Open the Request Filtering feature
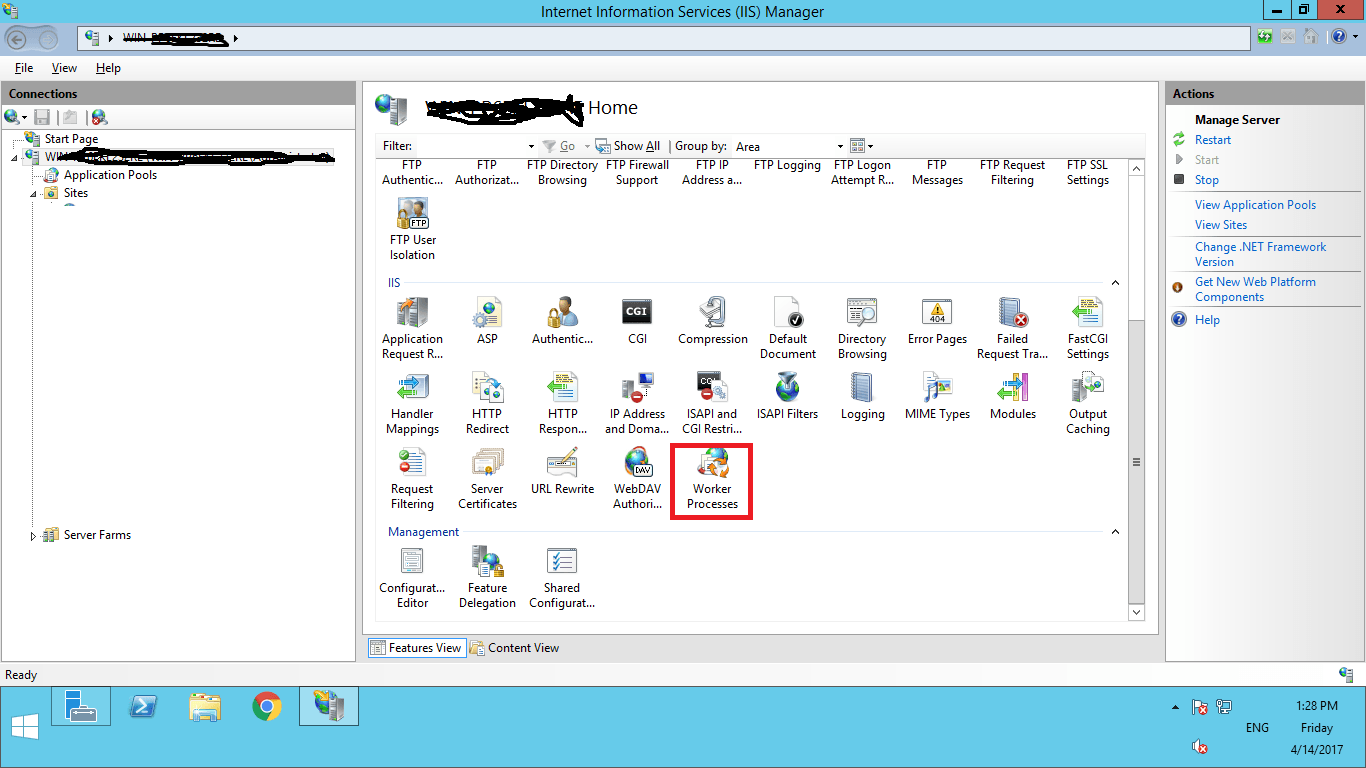 click(412, 478)
